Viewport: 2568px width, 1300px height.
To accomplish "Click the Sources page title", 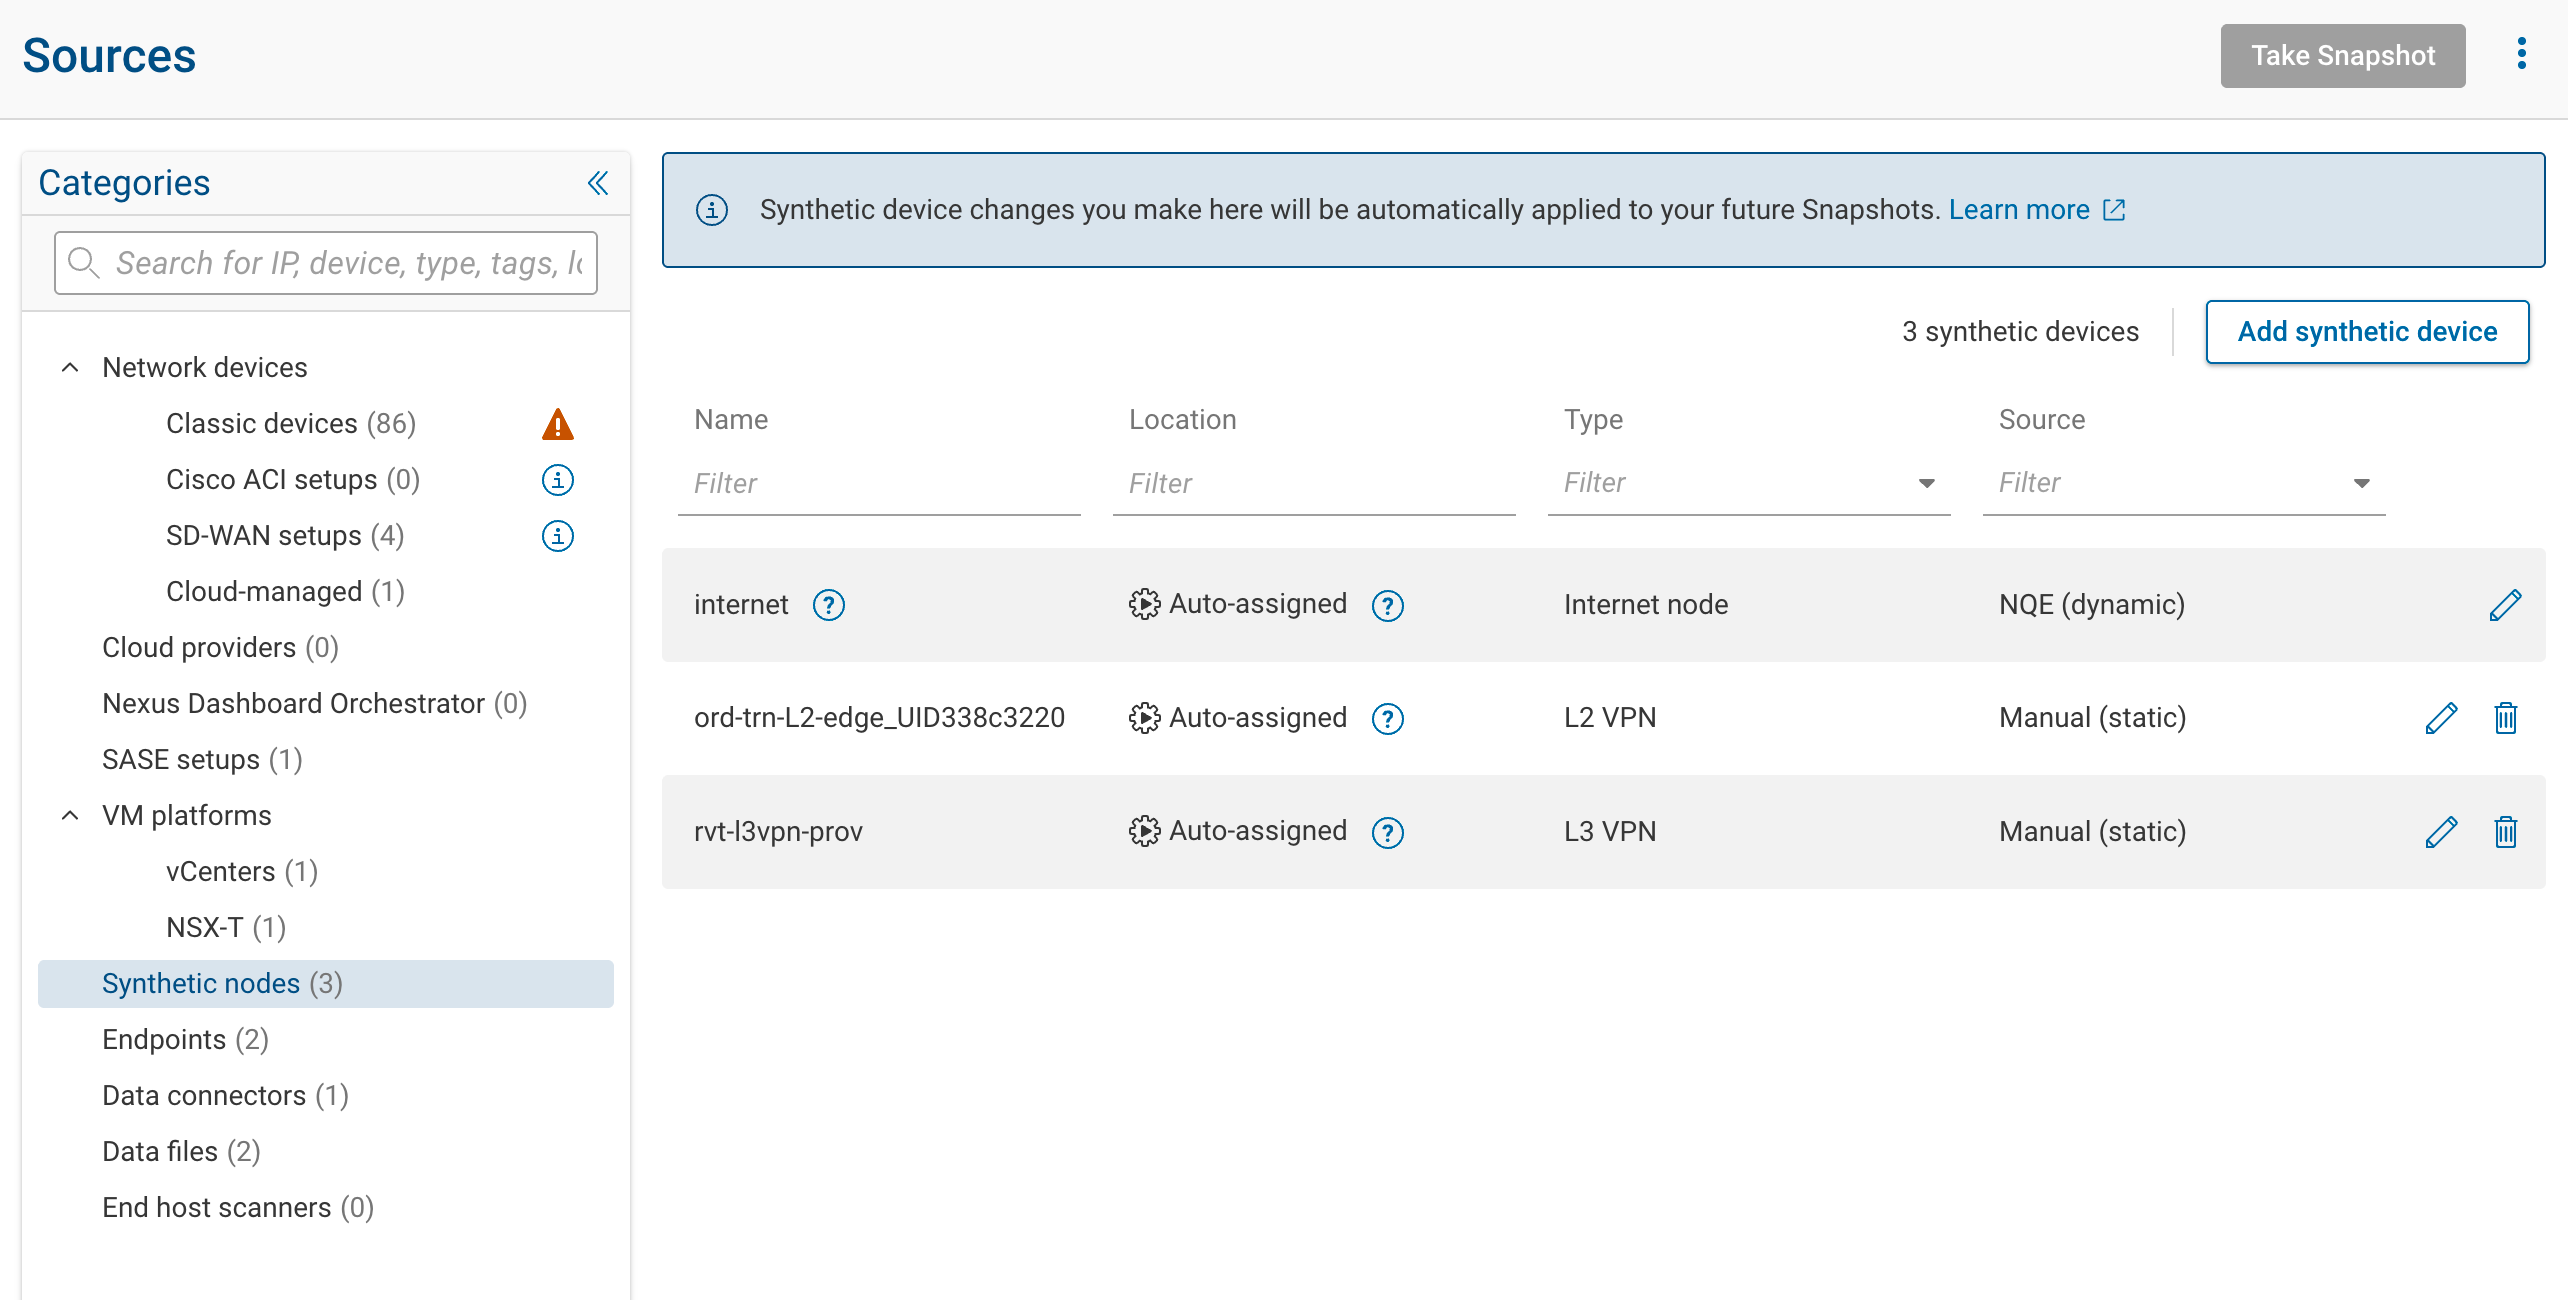I will [x=109, y=56].
